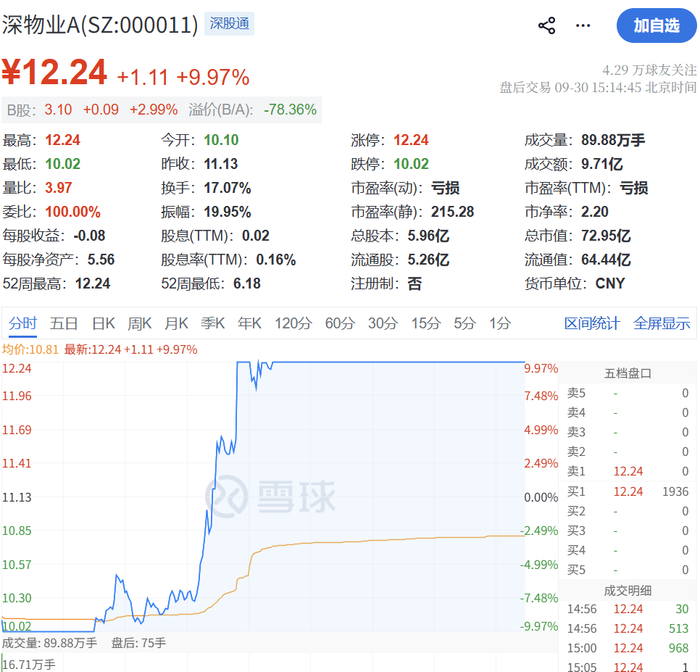Image resolution: width=700 pixels, height=672 pixels.
Task: Click the 加自选 button
Action: 656,25
